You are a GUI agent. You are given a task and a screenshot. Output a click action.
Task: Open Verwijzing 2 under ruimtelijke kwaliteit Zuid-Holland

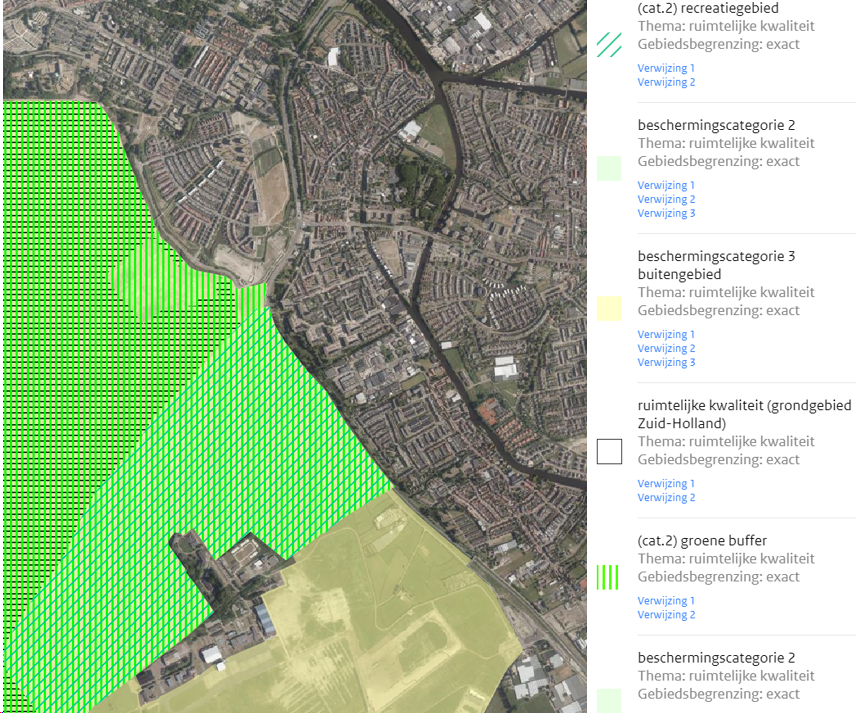tap(666, 497)
